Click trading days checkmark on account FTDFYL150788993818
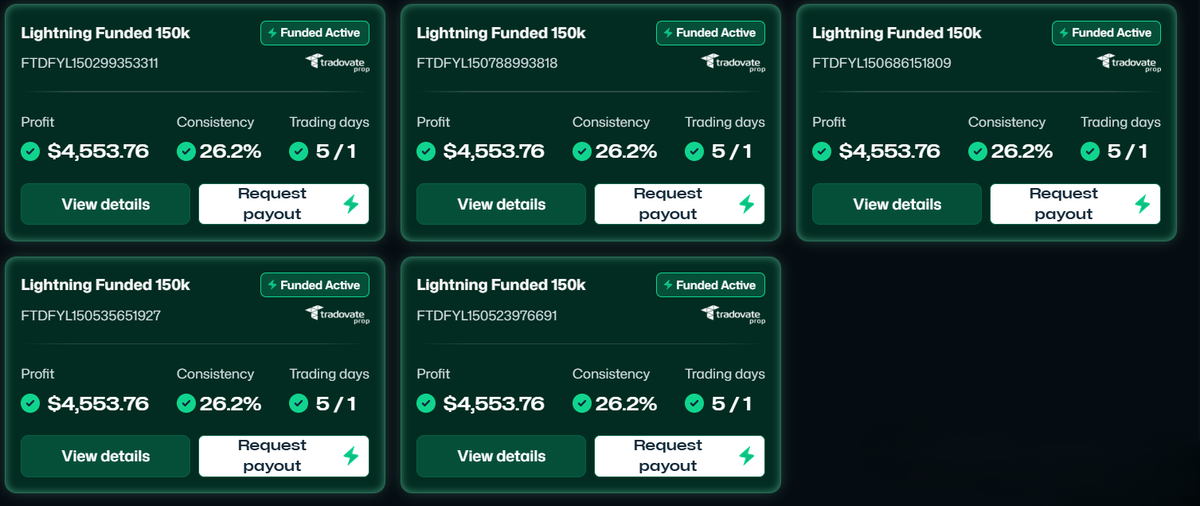 pos(695,152)
